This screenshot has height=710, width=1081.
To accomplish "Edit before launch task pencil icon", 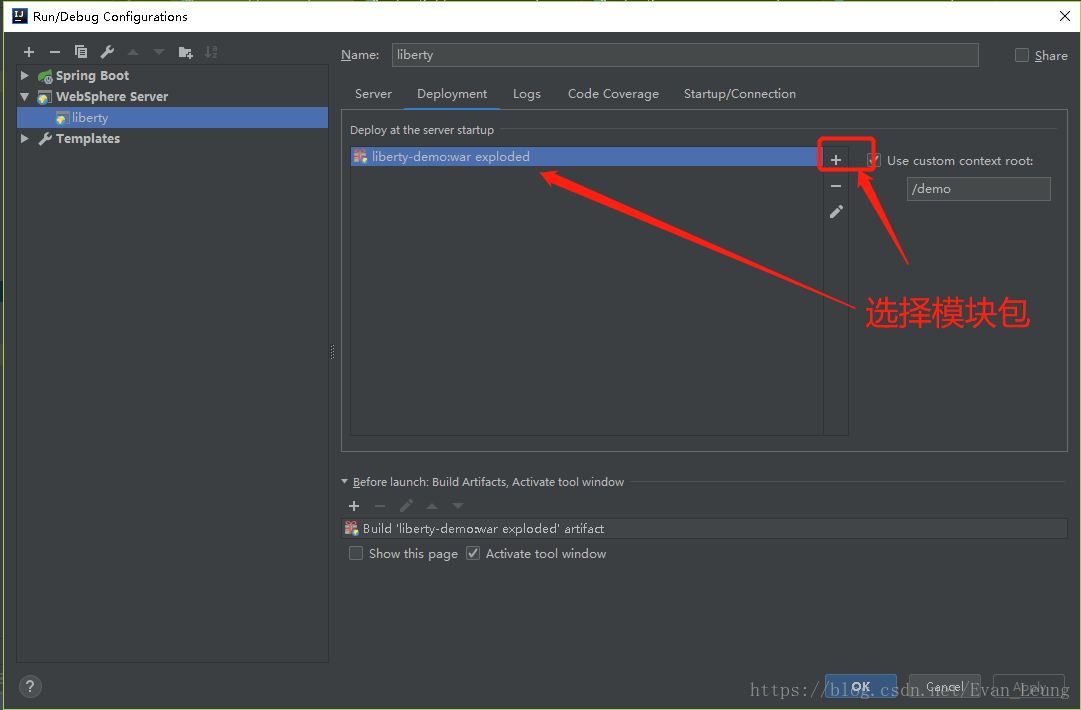I will click(x=406, y=506).
